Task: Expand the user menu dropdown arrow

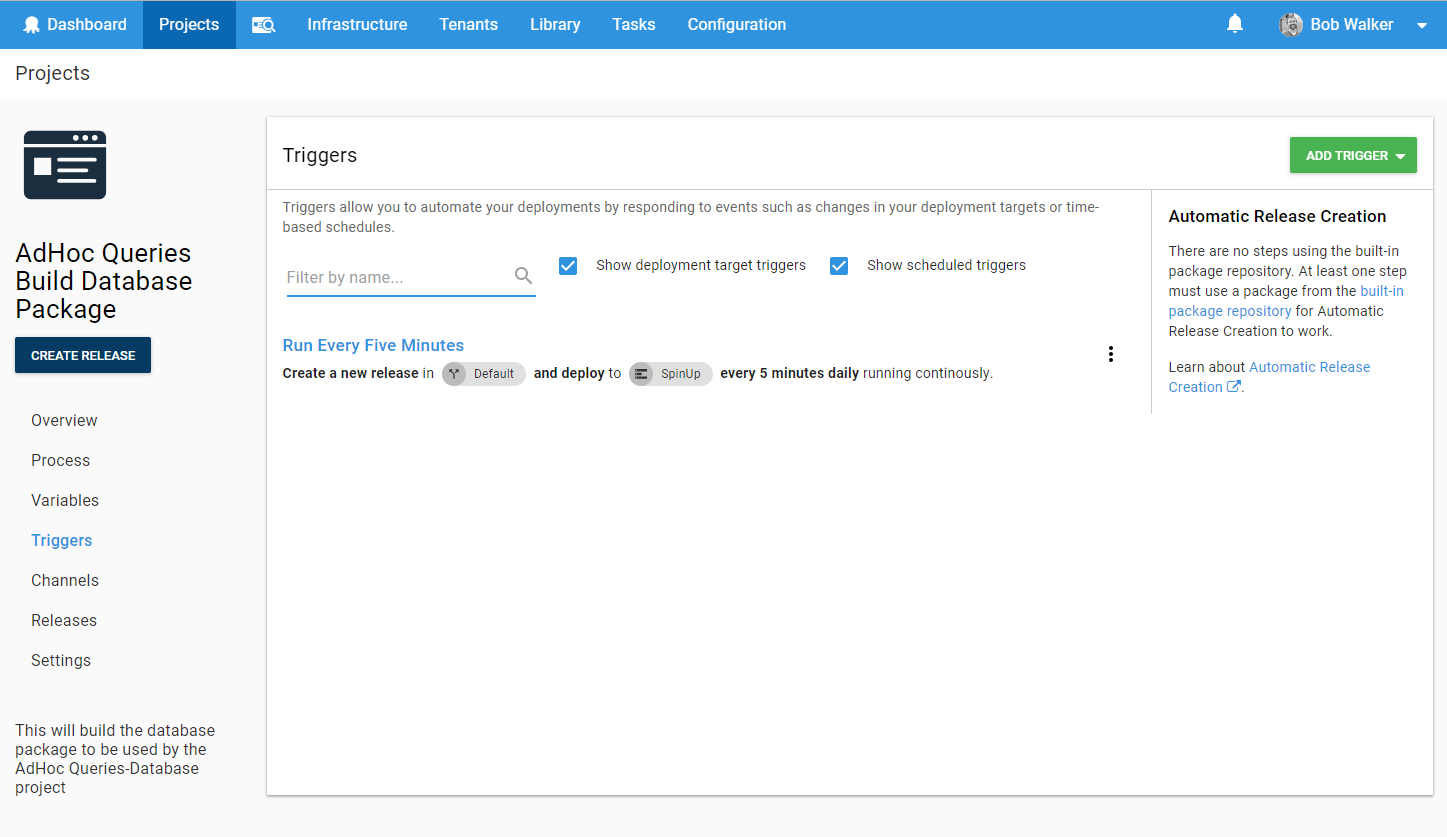Action: [1422, 26]
